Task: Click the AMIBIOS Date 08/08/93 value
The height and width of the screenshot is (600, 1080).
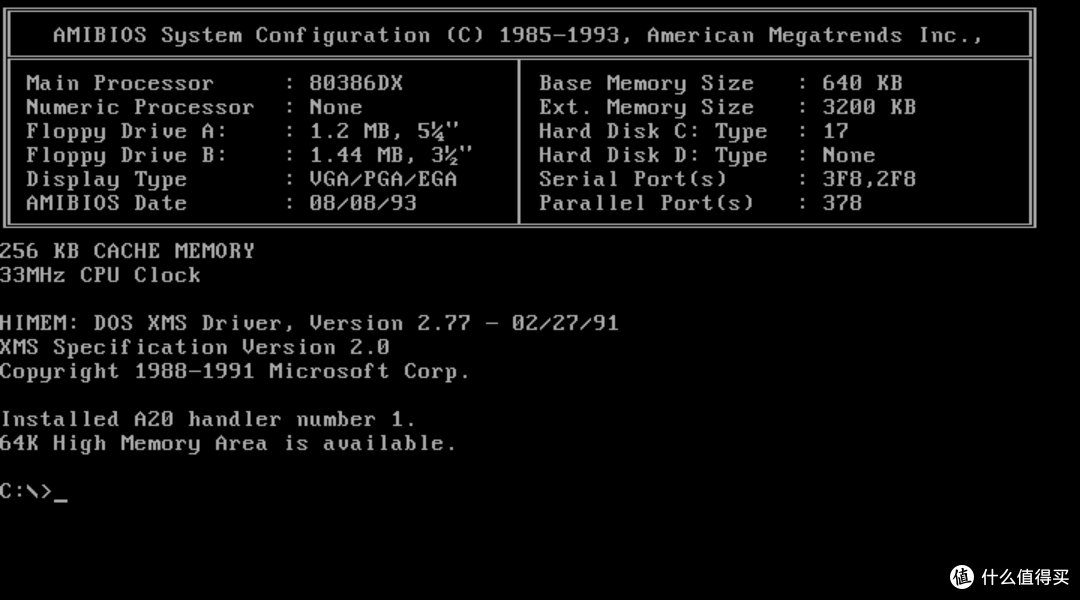Action: click(x=362, y=203)
